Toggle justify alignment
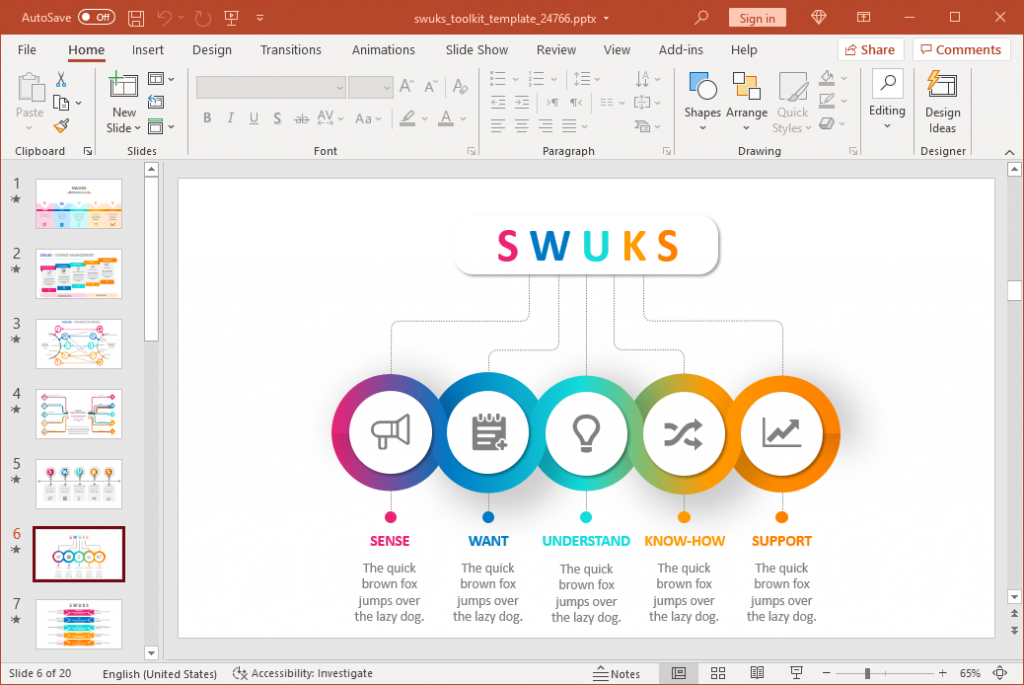 click(569, 125)
